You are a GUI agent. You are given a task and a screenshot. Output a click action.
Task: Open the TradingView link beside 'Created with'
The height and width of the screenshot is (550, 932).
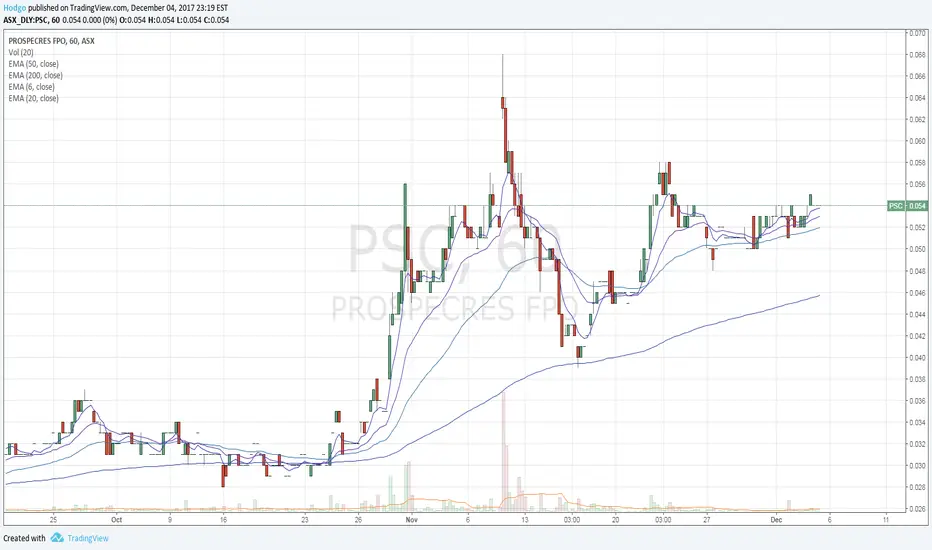pos(87,538)
